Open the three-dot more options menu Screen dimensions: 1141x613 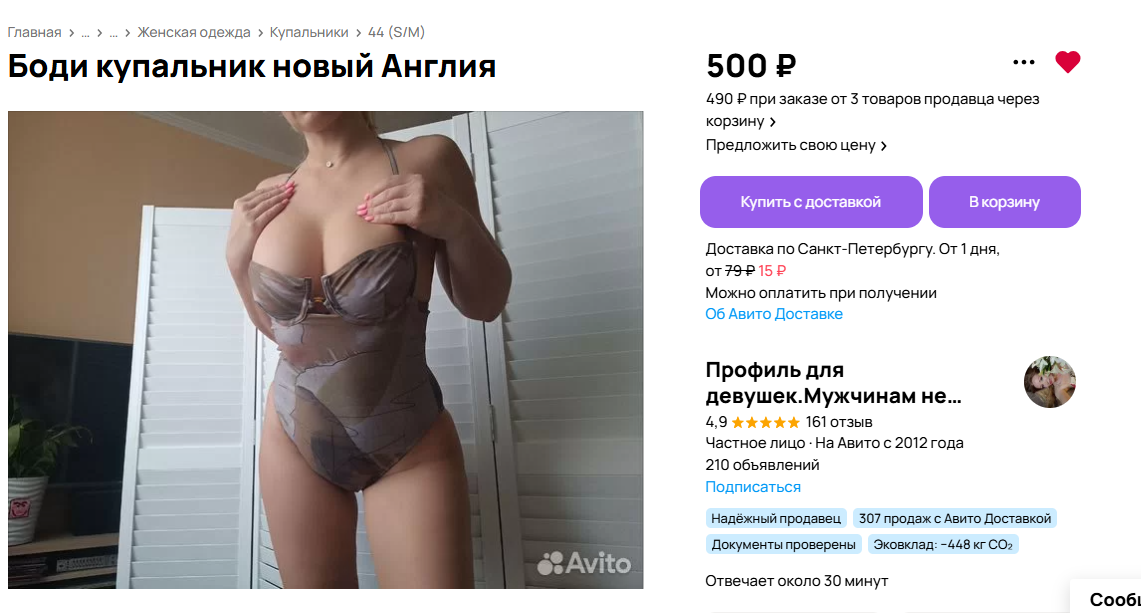point(1024,62)
